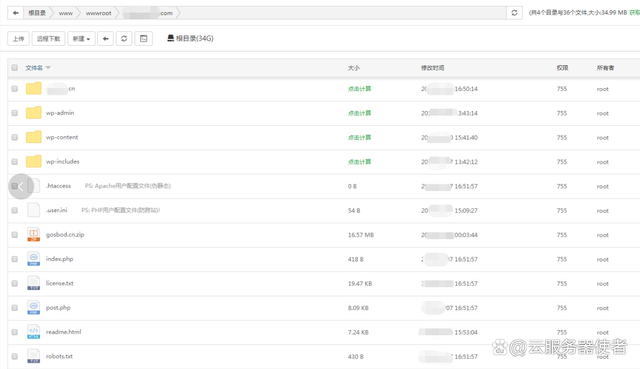Click the license.txt file icon
The width and height of the screenshot is (640, 369).
pyautogui.click(x=33, y=283)
